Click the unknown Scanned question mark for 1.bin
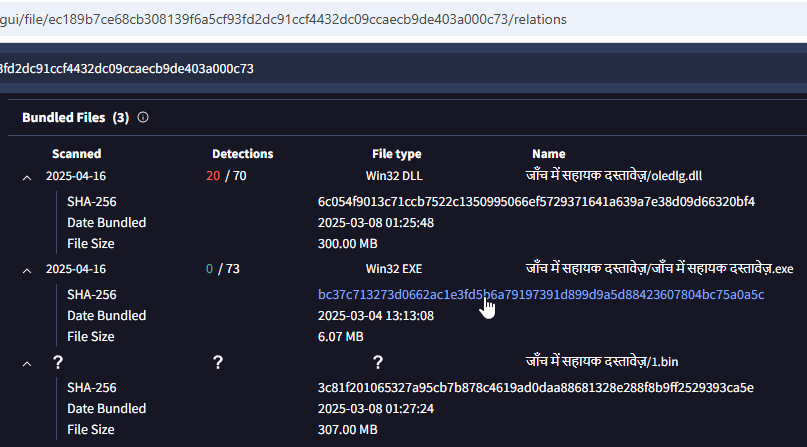The image size is (807, 447). [x=58, y=362]
